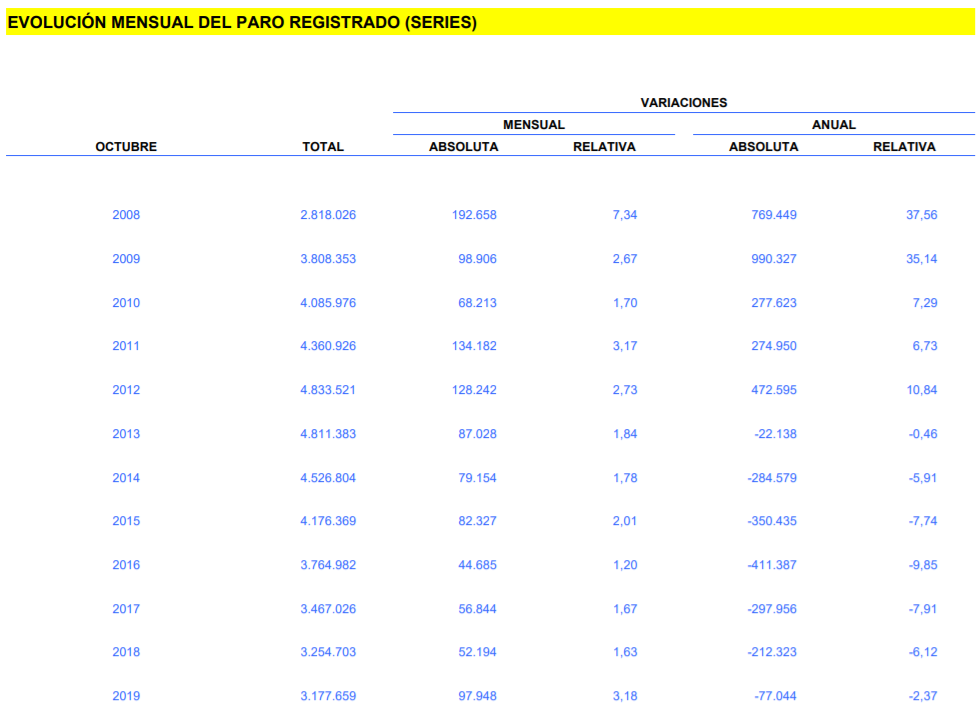Click the total value 4.176.369

328,521
